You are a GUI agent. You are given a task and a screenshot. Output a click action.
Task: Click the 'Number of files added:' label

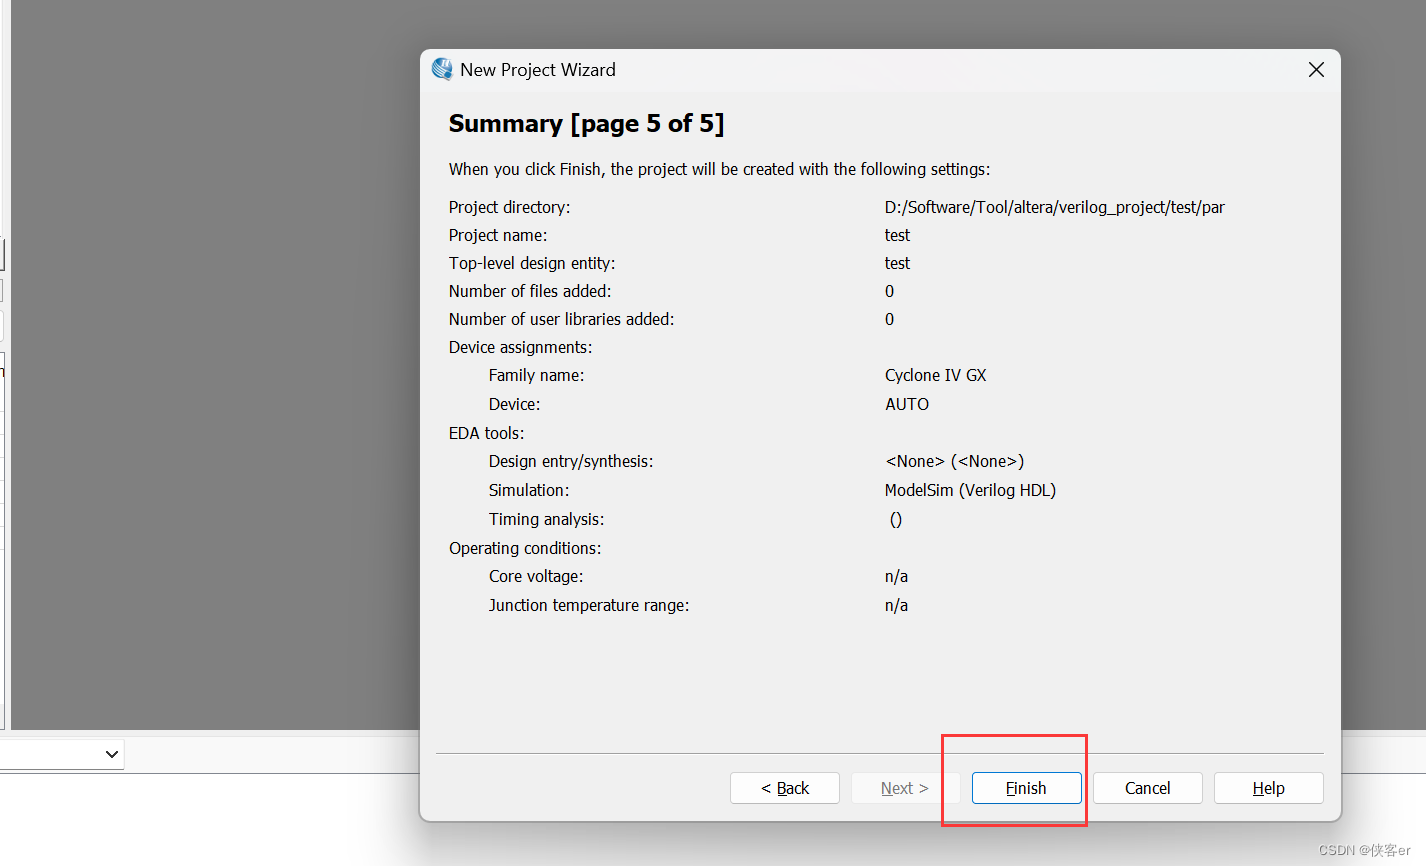coord(530,291)
